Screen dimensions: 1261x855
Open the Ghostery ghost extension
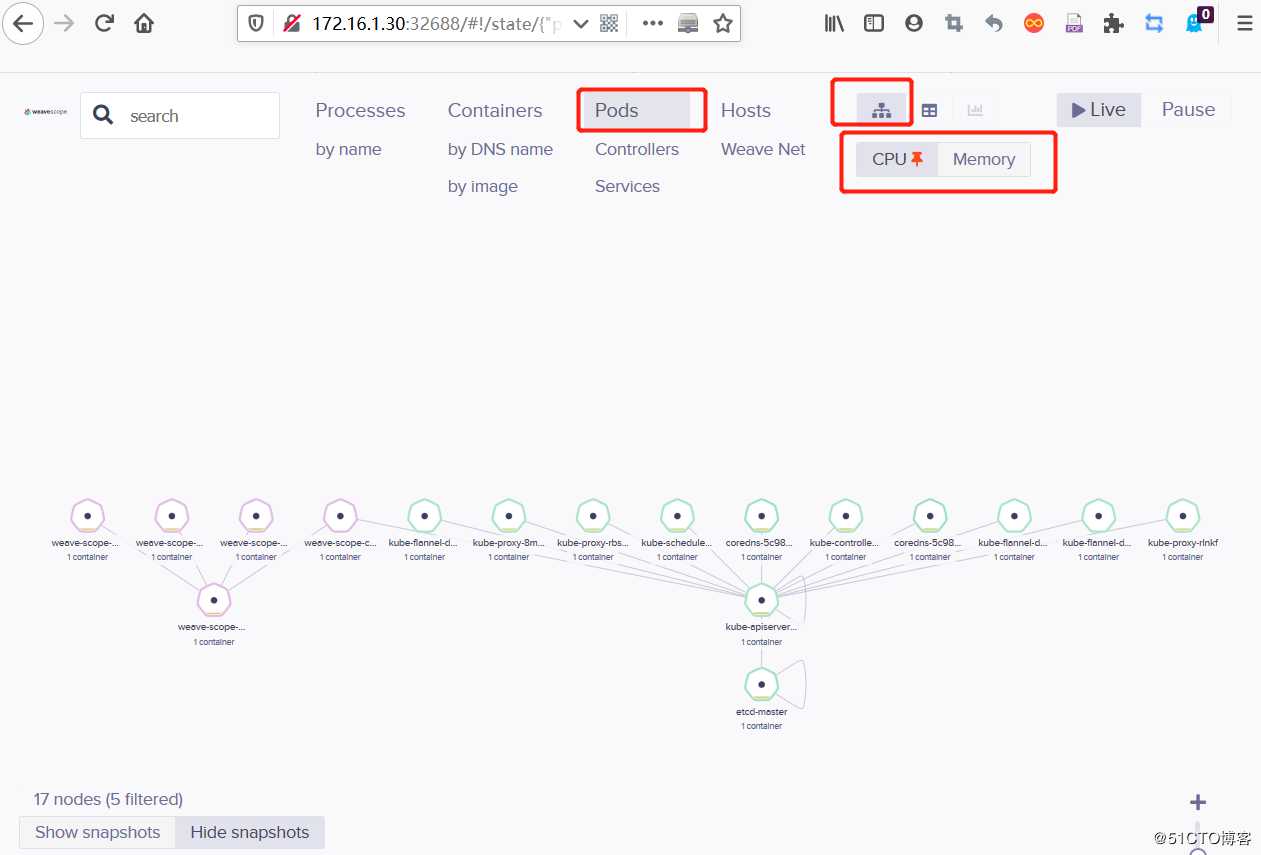tap(1196, 22)
